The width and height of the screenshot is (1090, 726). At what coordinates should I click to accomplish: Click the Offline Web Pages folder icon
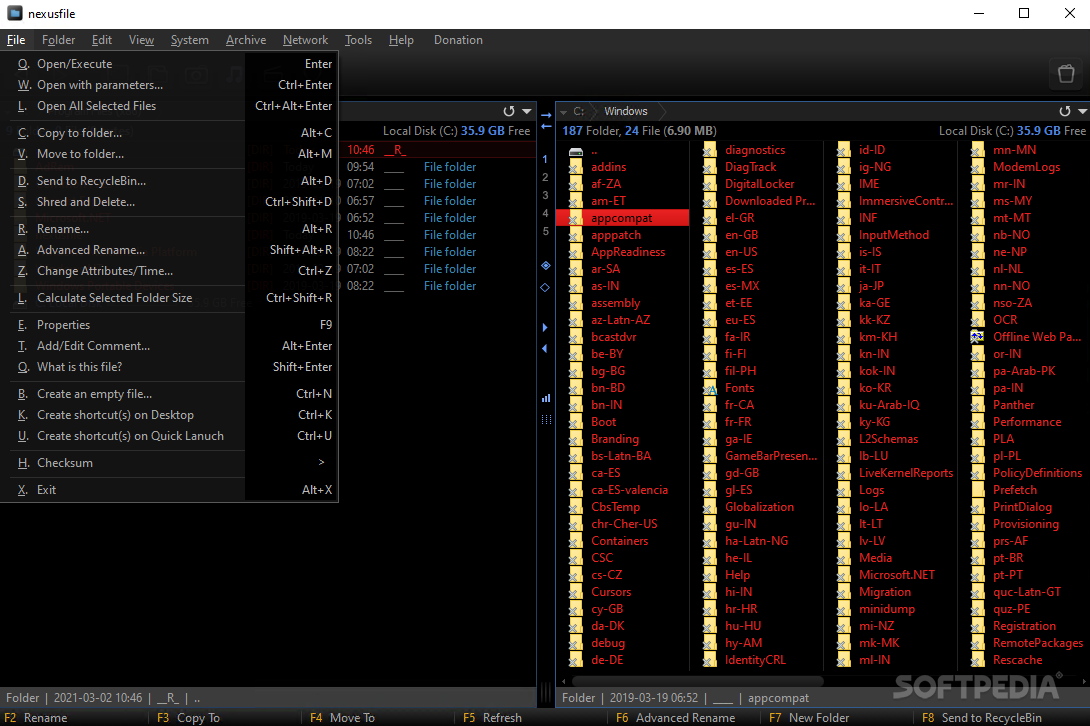click(x=977, y=337)
